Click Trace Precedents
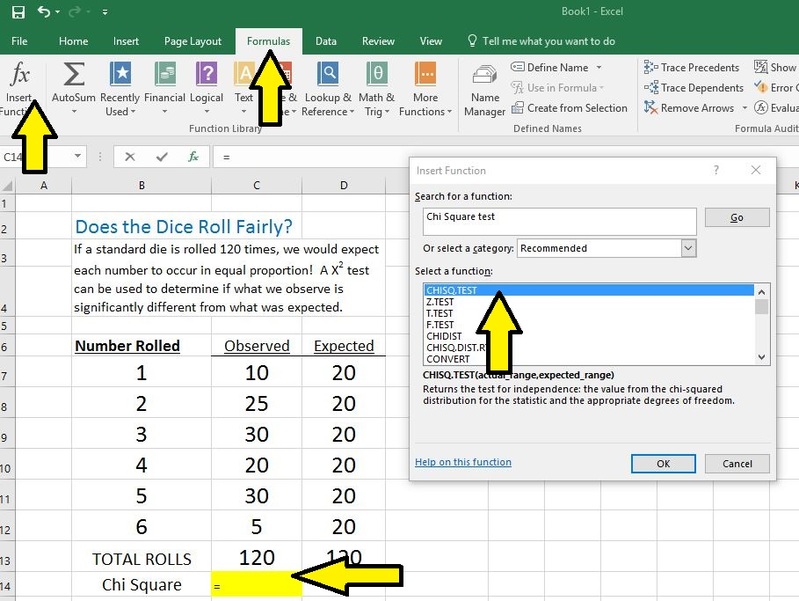This screenshot has height=601, width=799. click(x=699, y=68)
